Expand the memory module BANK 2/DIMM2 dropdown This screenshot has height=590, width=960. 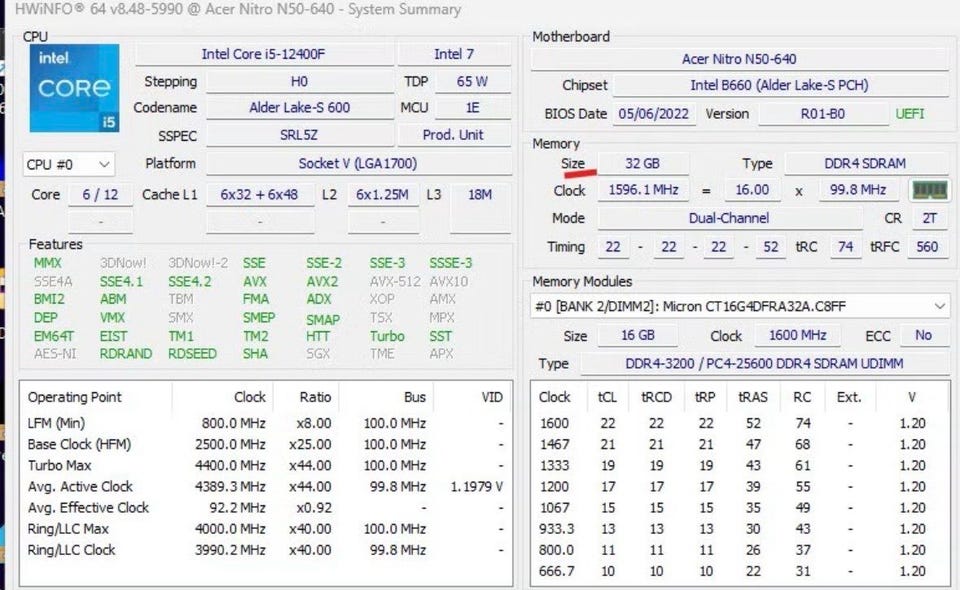740,306
